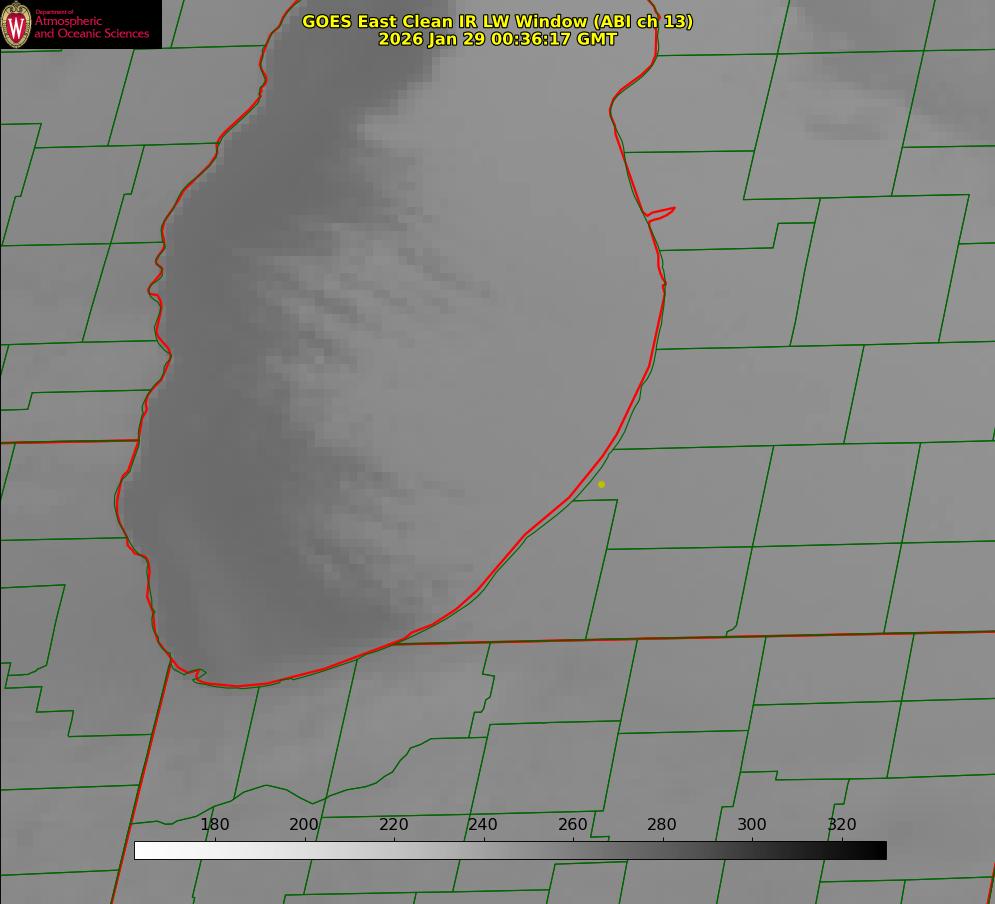Click the 260 colorbar label
This screenshot has height=904, width=995.
573,825
